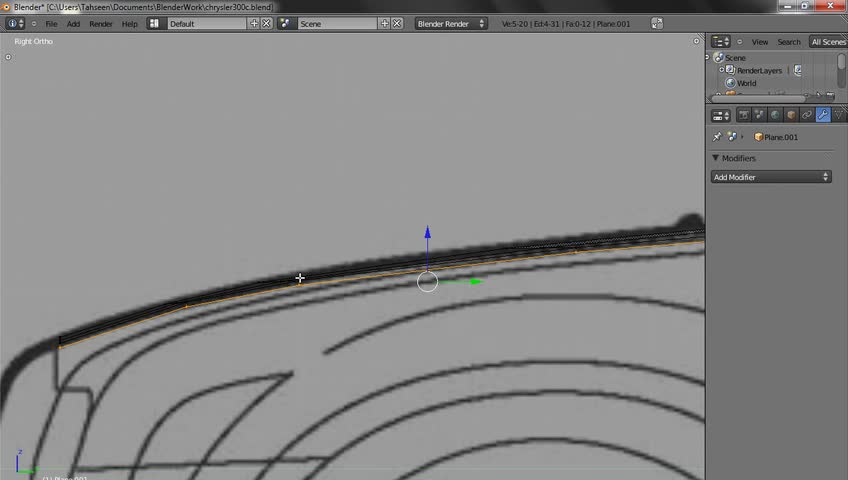Add a new scene
Viewport: 848px width, 480px height.
[x=385, y=23]
